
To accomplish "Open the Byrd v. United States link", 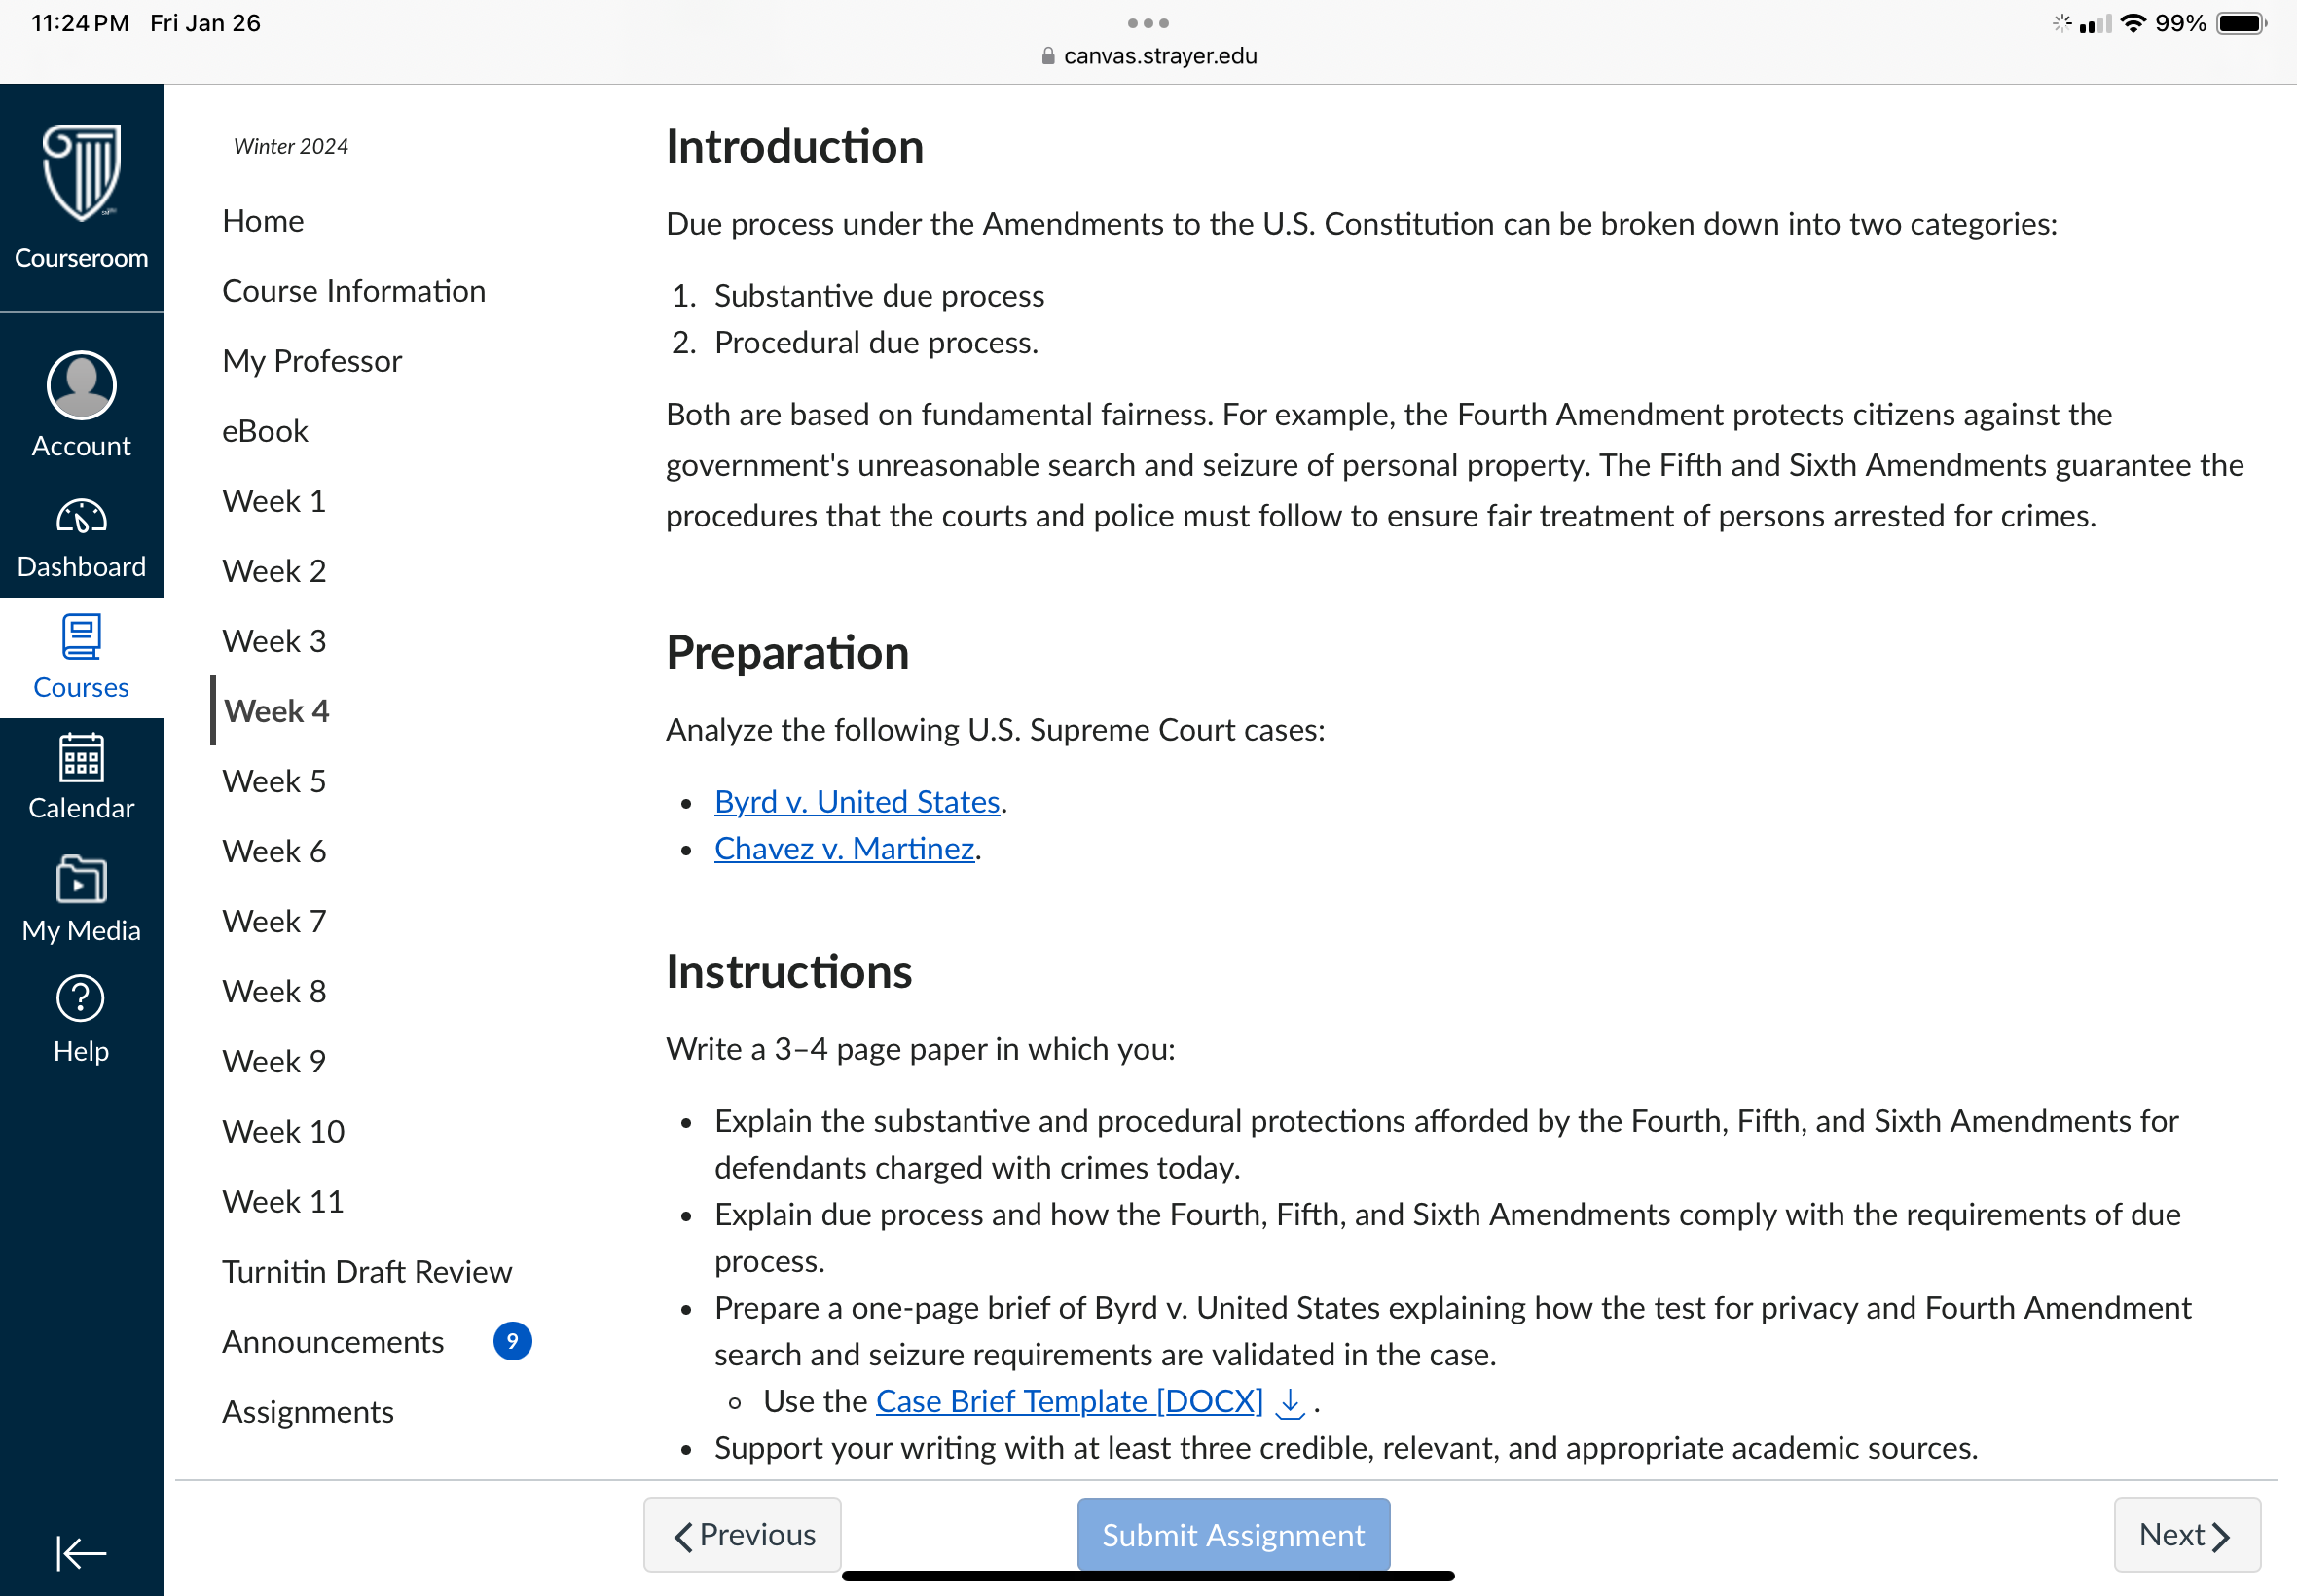I will coord(857,801).
